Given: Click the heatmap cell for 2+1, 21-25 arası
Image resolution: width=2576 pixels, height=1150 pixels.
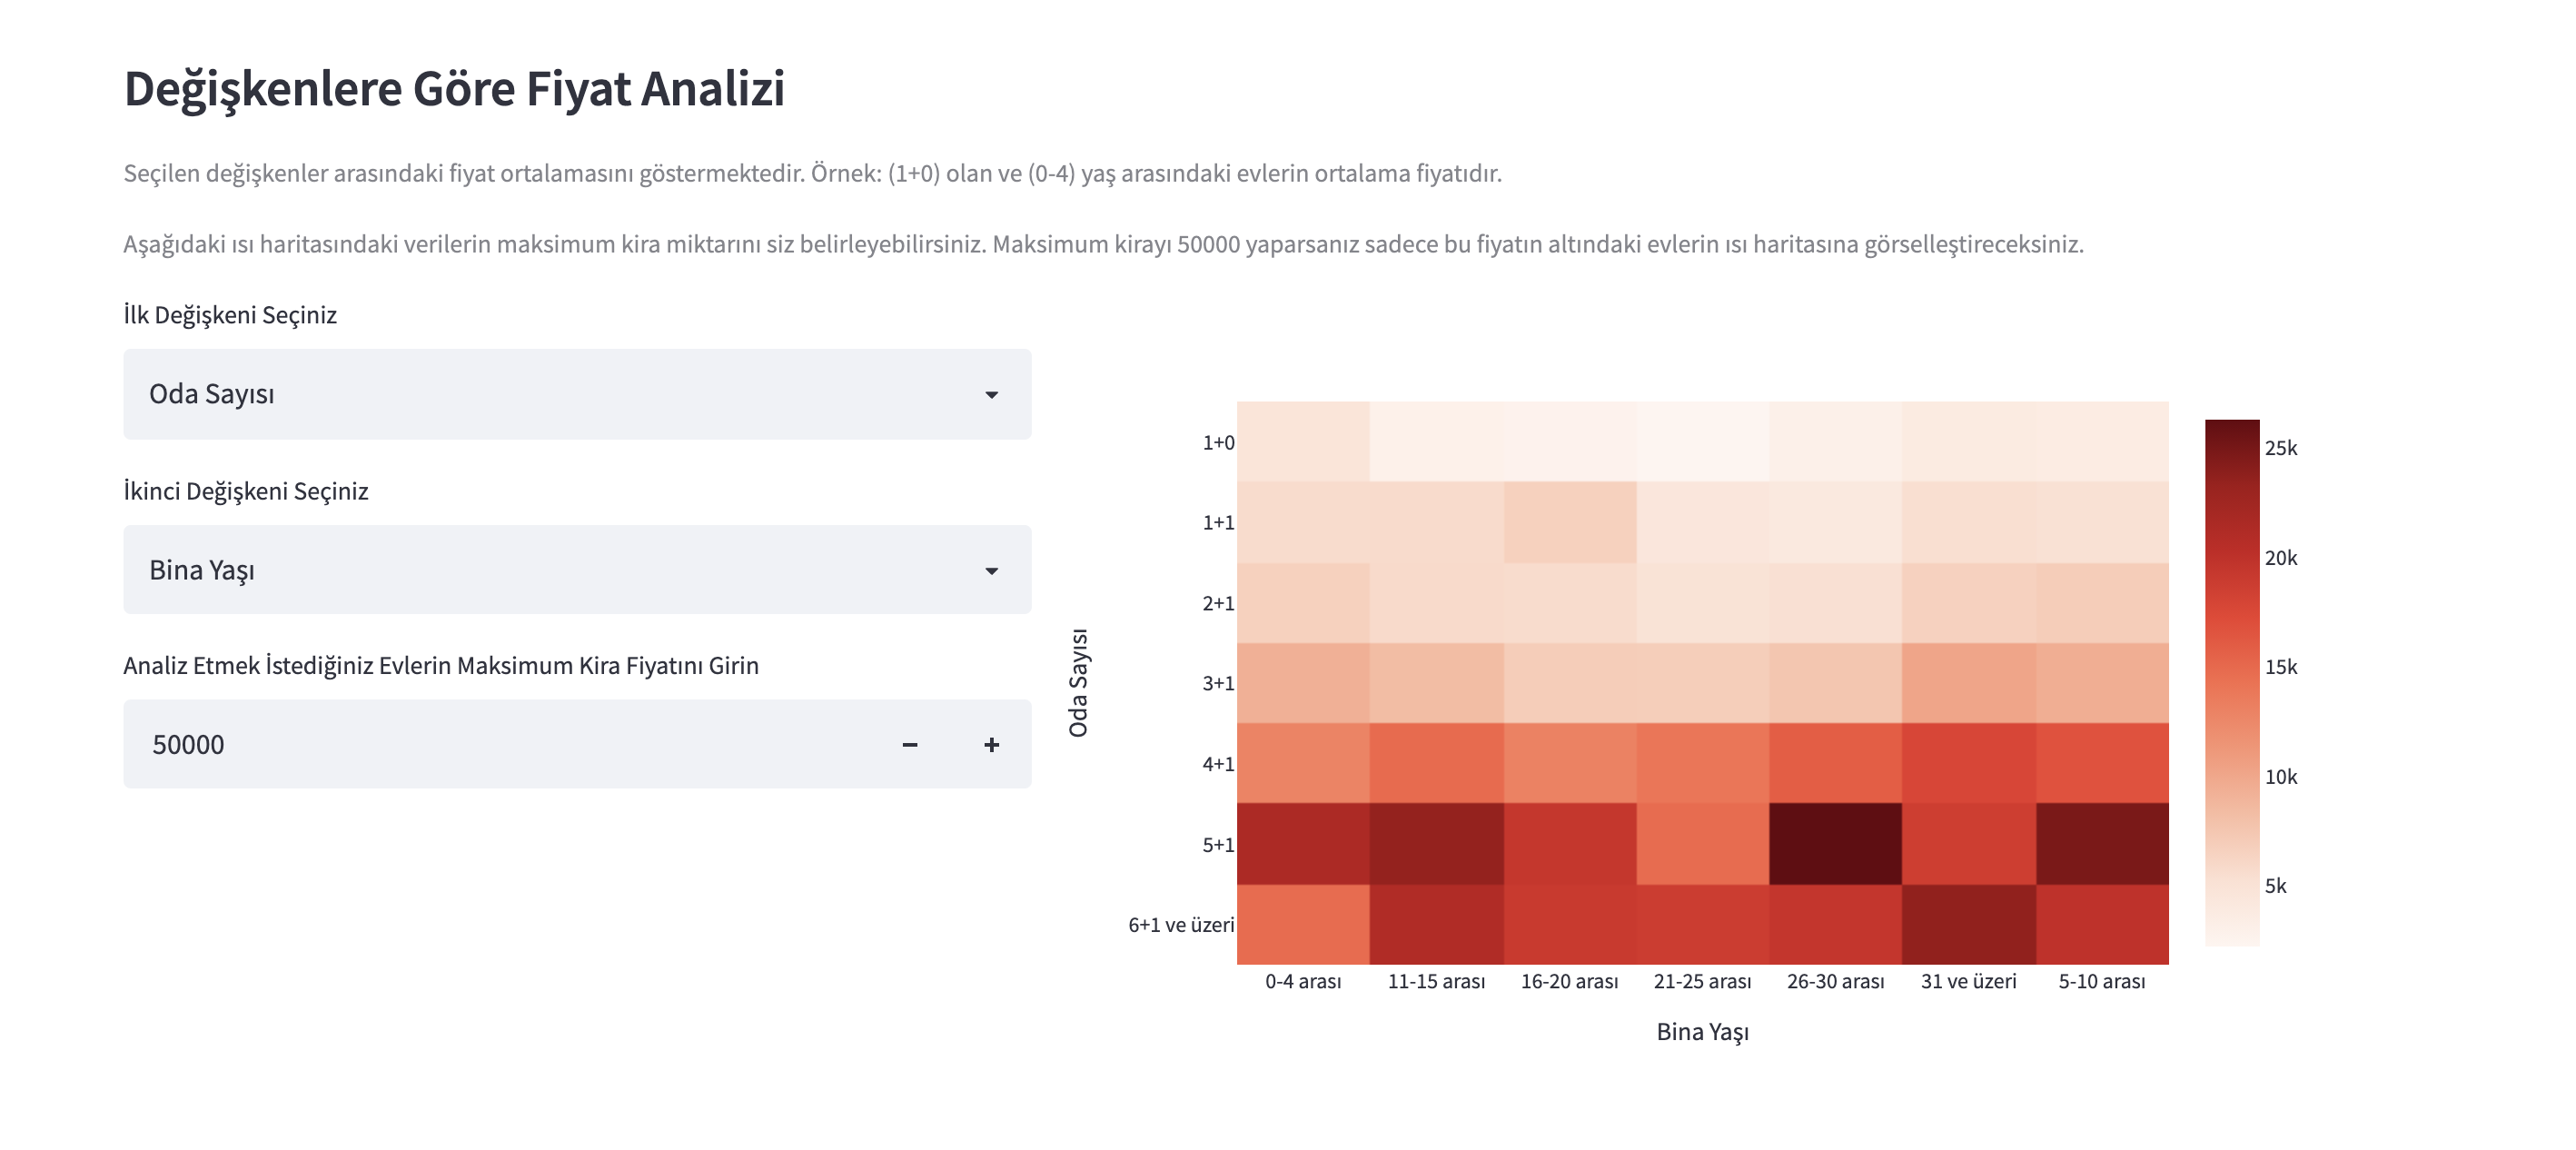Looking at the screenshot, I should [1702, 603].
